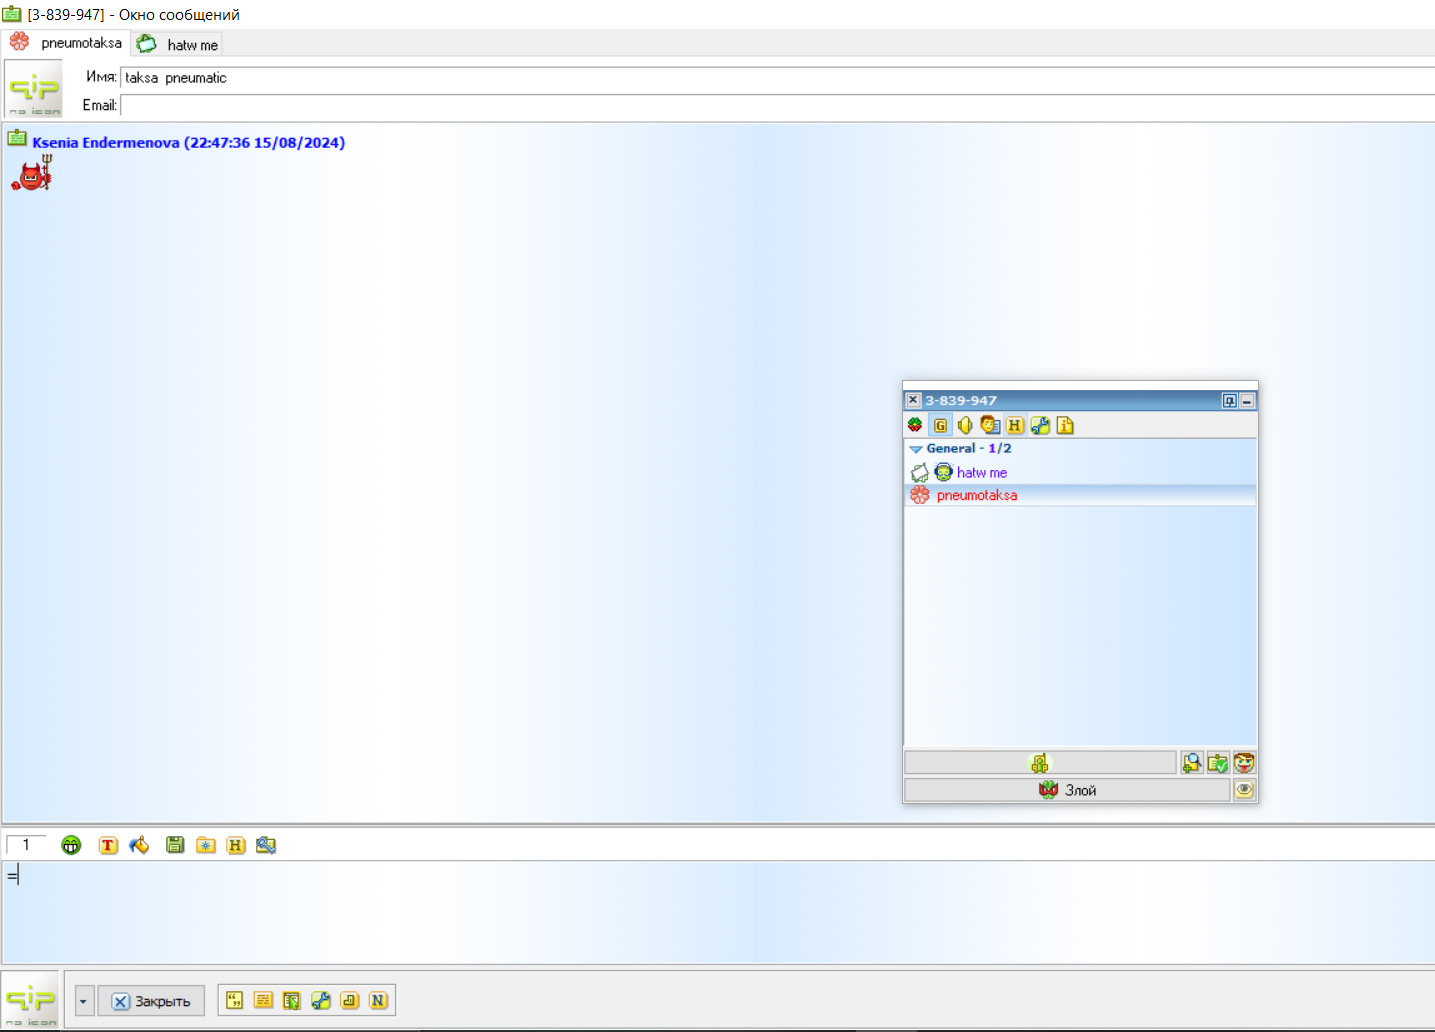Click the headphones avatar icon of hatw me
Viewport: 1435px width, 1032px height.
tap(943, 472)
